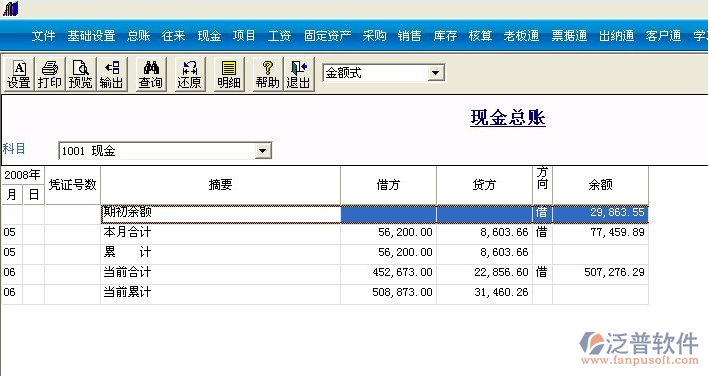Viewport: 709px width, 376px height.
Task: Expand the 金额式 format dropdown arrow
Action: [435, 73]
